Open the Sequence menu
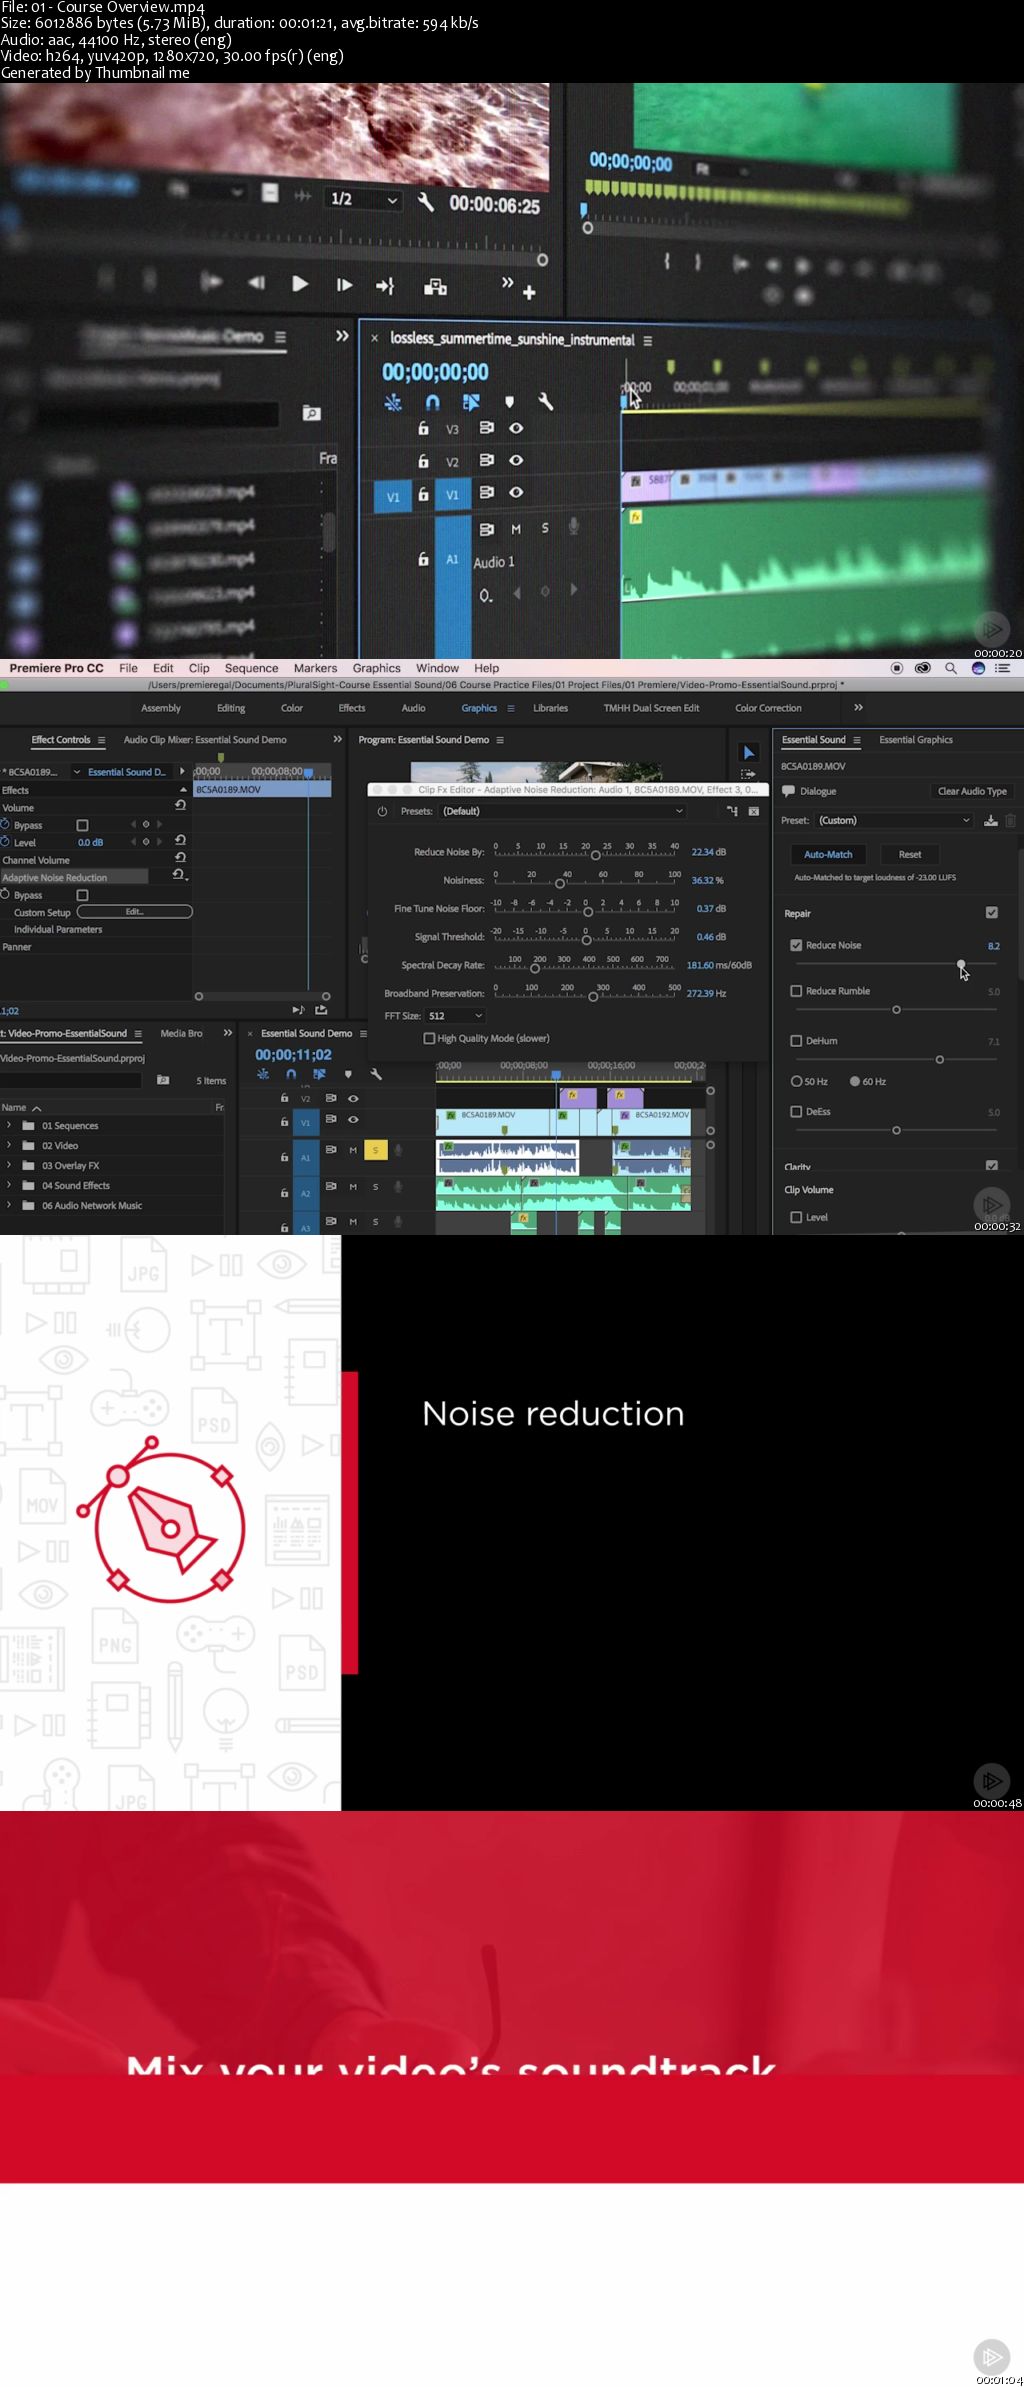The width and height of the screenshot is (1024, 2387). (x=251, y=668)
